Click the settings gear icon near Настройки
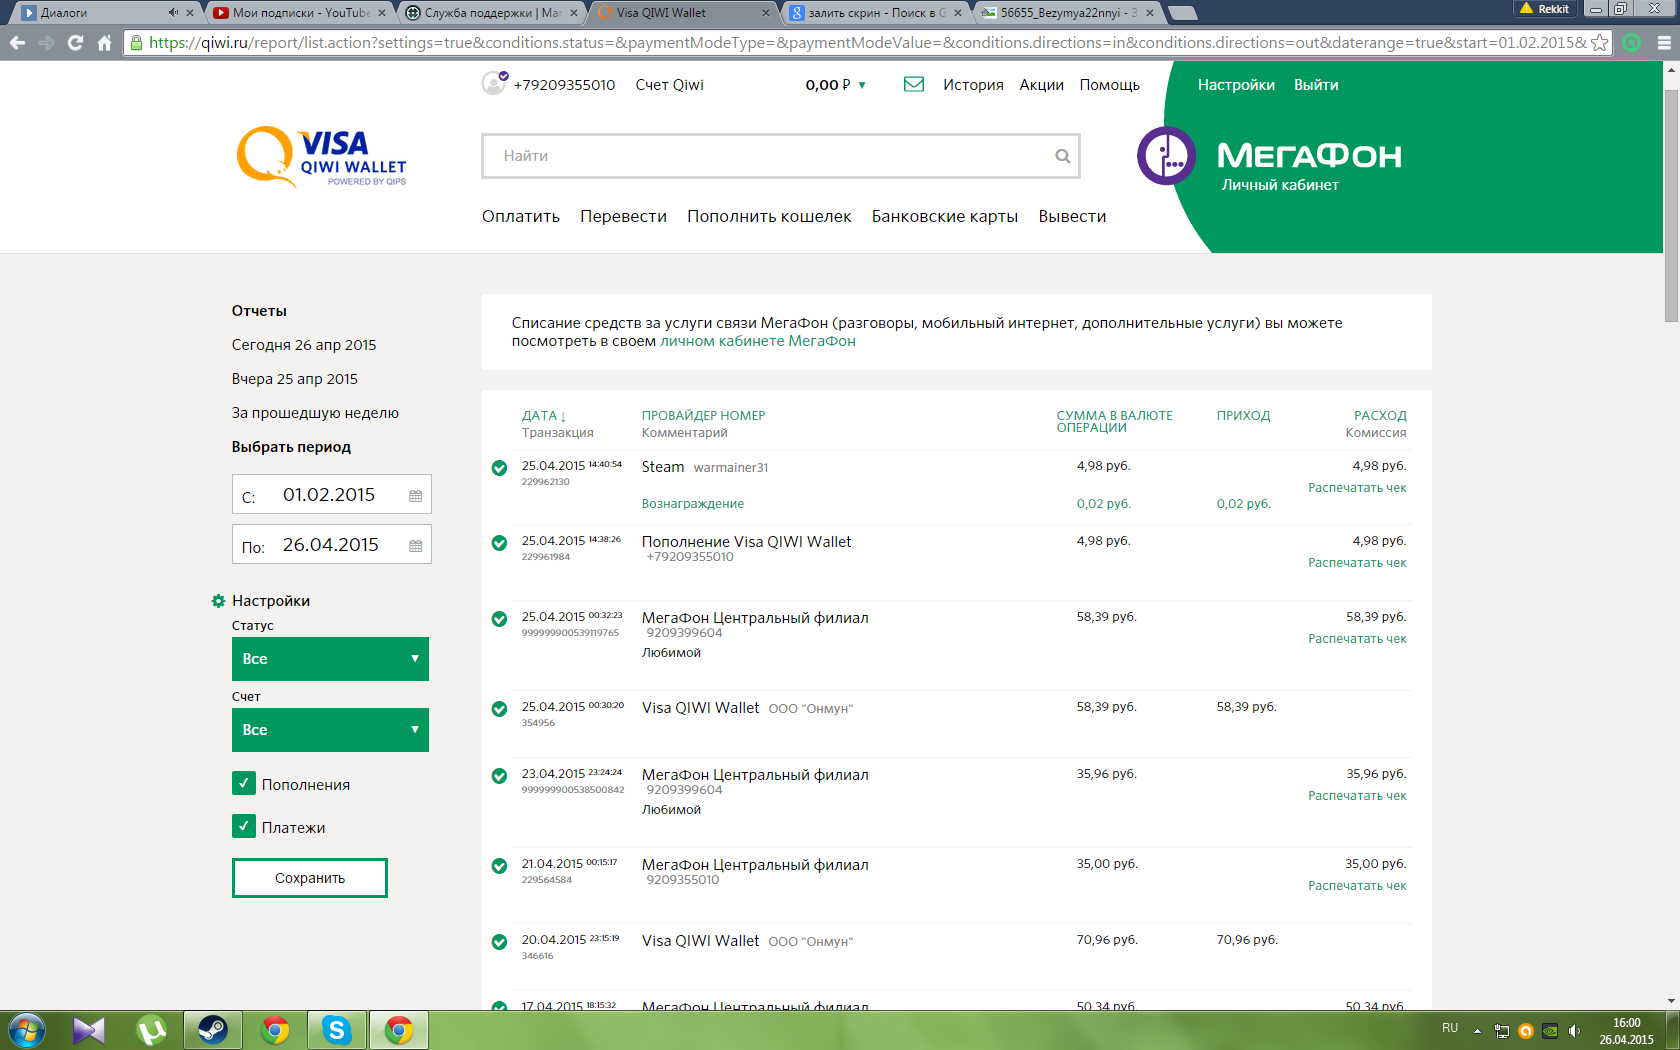Image resolution: width=1680 pixels, height=1050 pixels. [x=218, y=601]
